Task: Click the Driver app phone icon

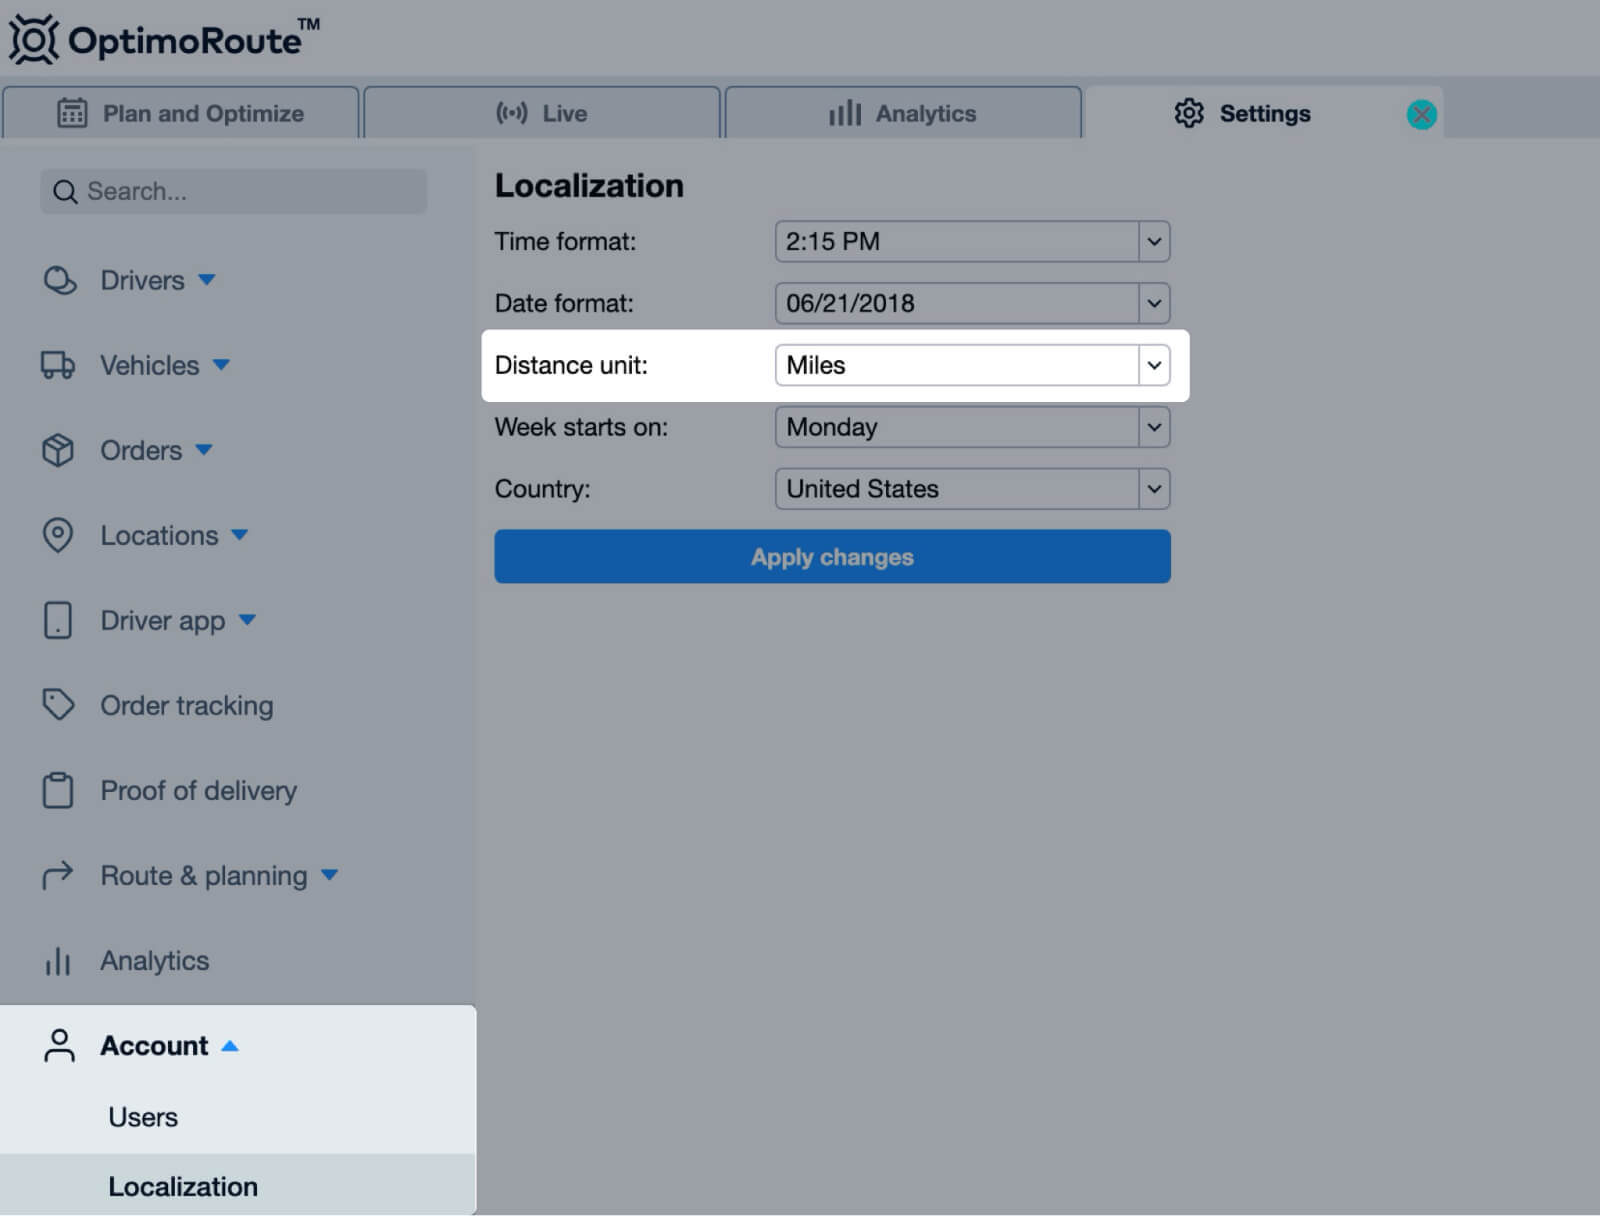Action: 58,620
